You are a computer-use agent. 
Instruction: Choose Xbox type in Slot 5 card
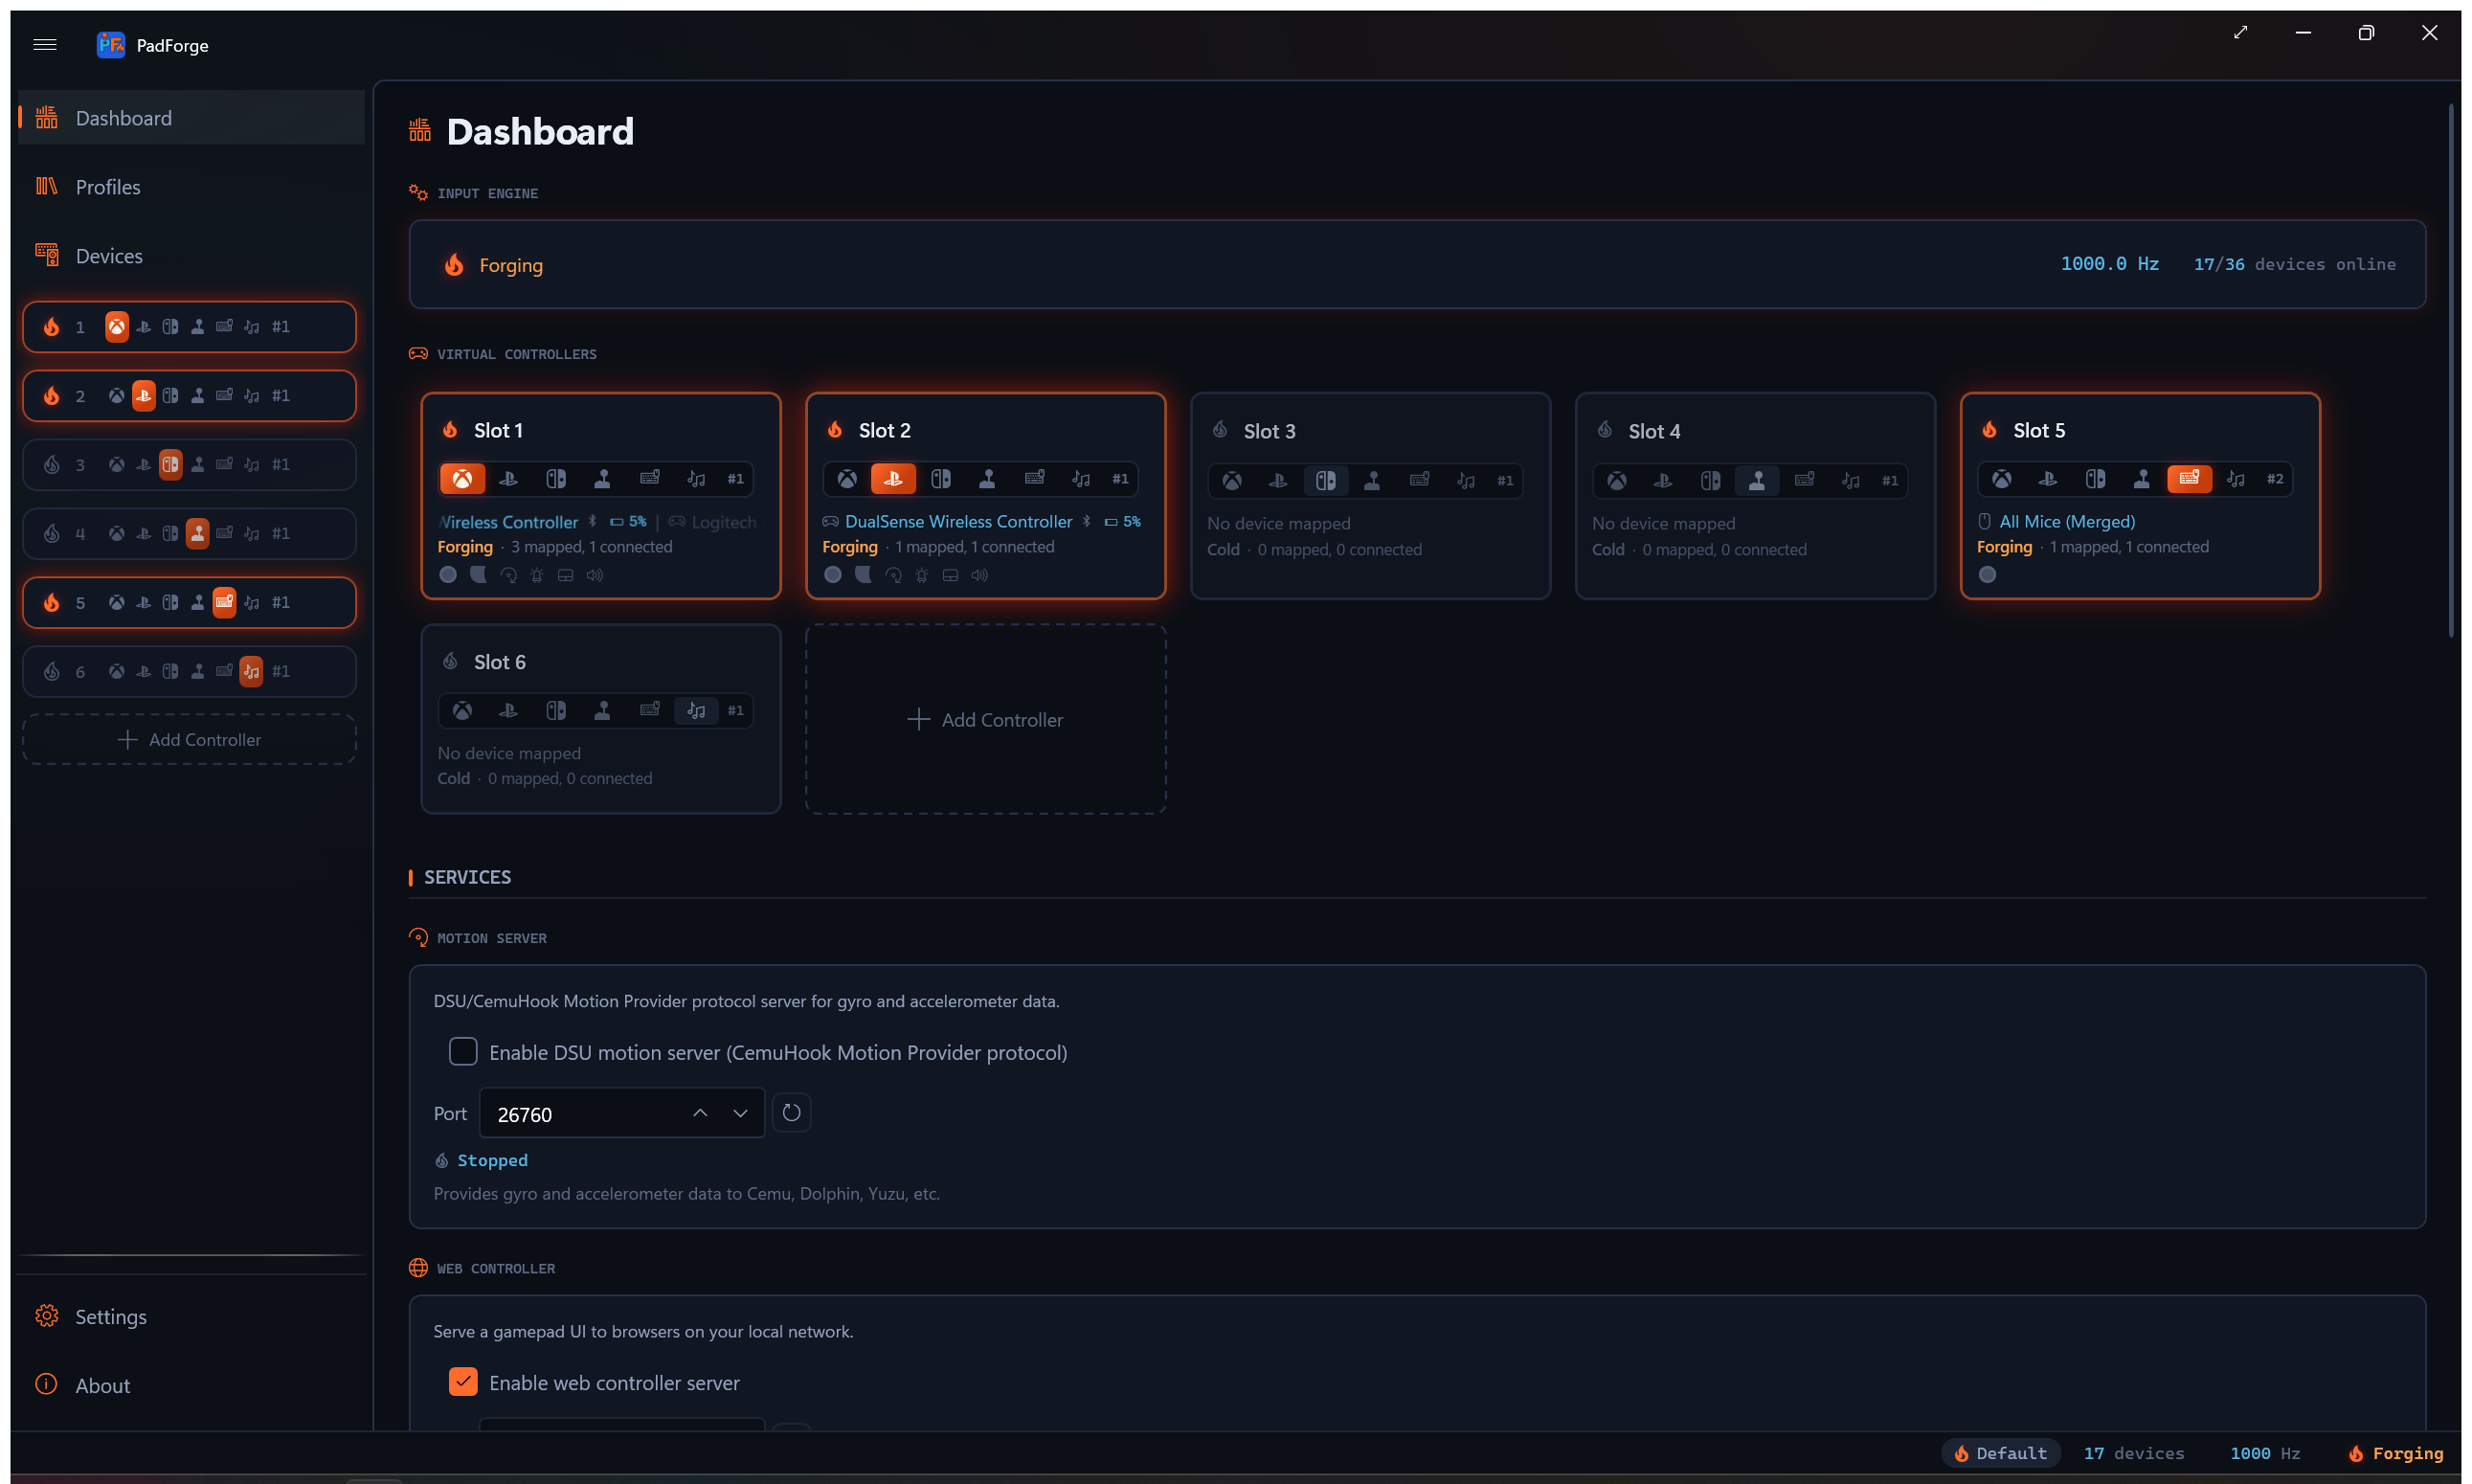(2002, 479)
